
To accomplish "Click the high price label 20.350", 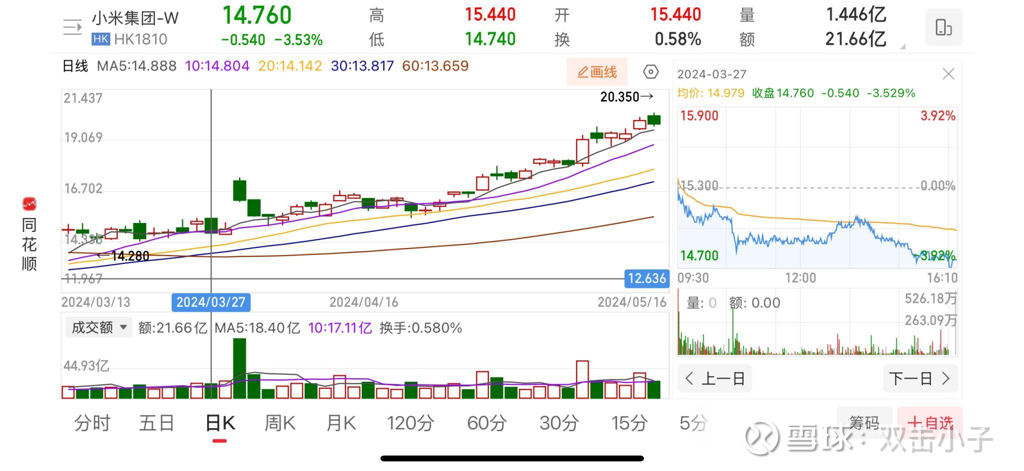I will 626,97.
